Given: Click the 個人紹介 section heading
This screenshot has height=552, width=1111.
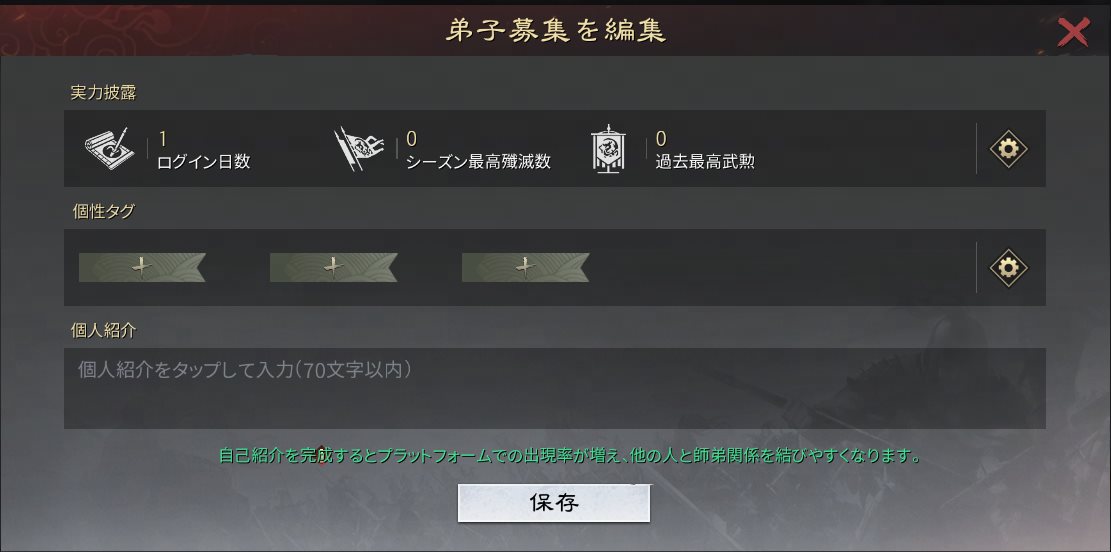Looking at the screenshot, I should [x=103, y=330].
